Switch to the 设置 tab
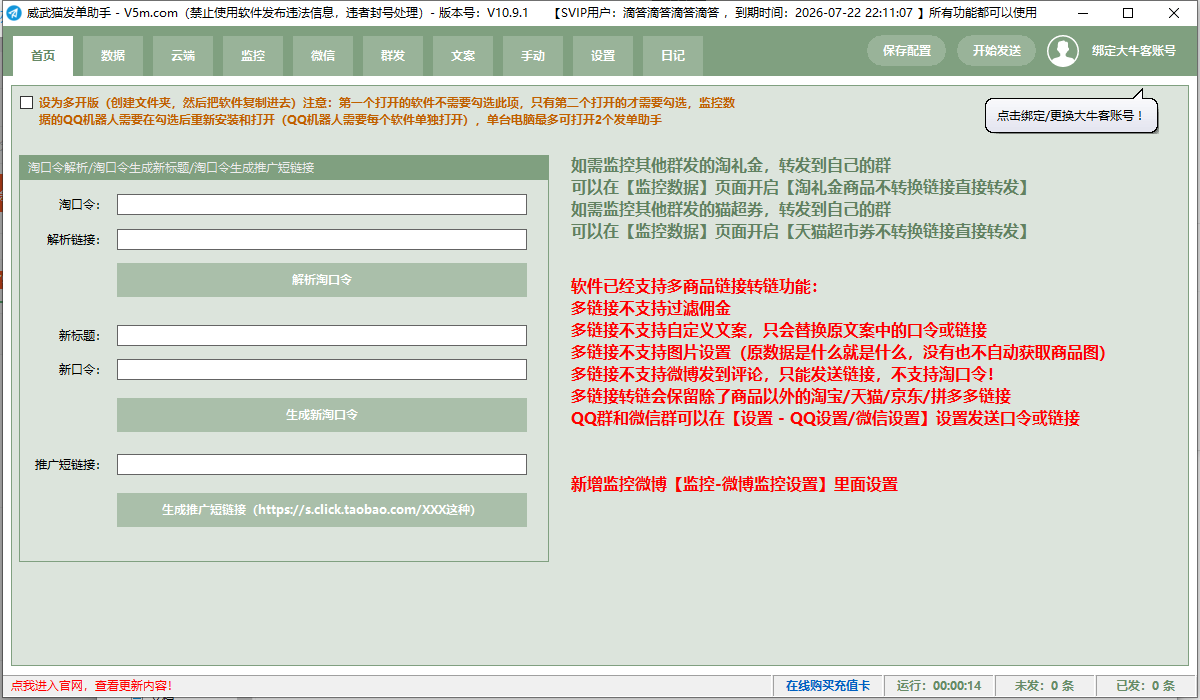1200x700 pixels. click(x=603, y=56)
